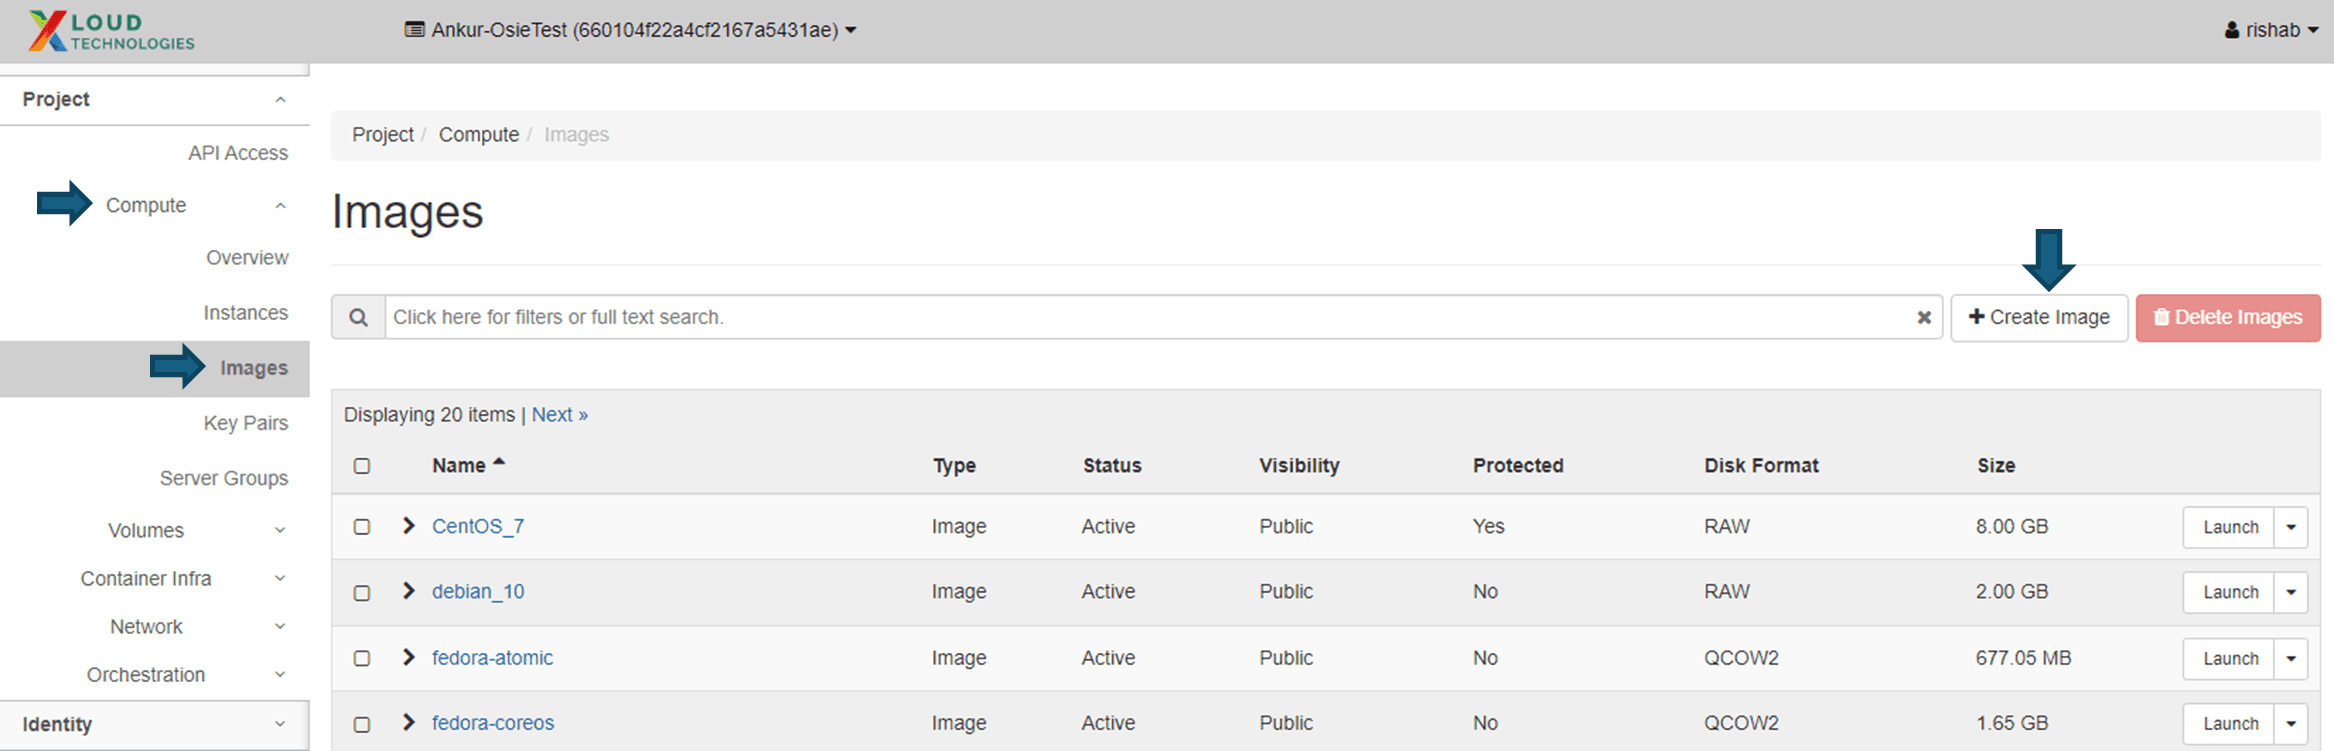Open actions dropdown caret for fedora-atomic
The height and width of the screenshot is (751, 2334).
pyautogui.click(x=2291, y=658)
